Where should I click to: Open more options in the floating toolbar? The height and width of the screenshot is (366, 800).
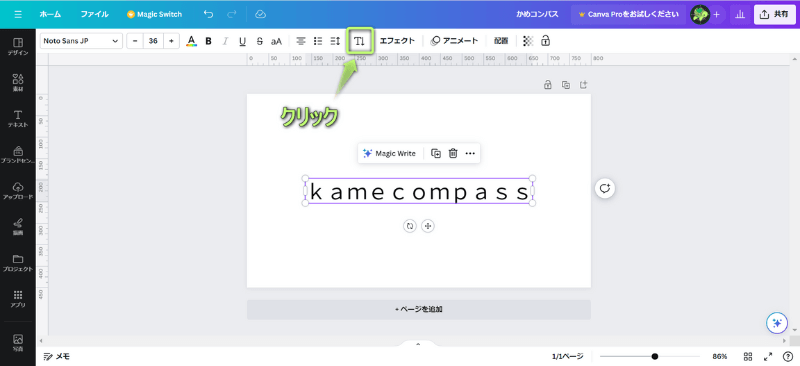click(470, 153)
